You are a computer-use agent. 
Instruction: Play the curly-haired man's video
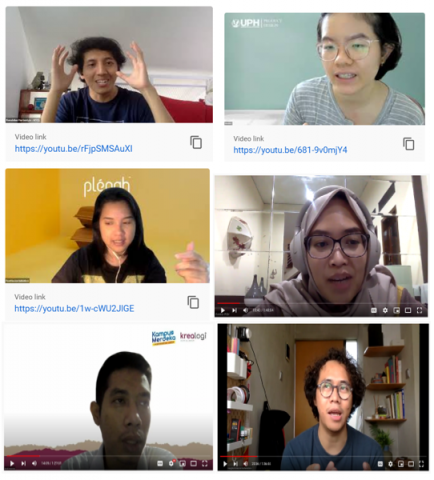[225, 464]
